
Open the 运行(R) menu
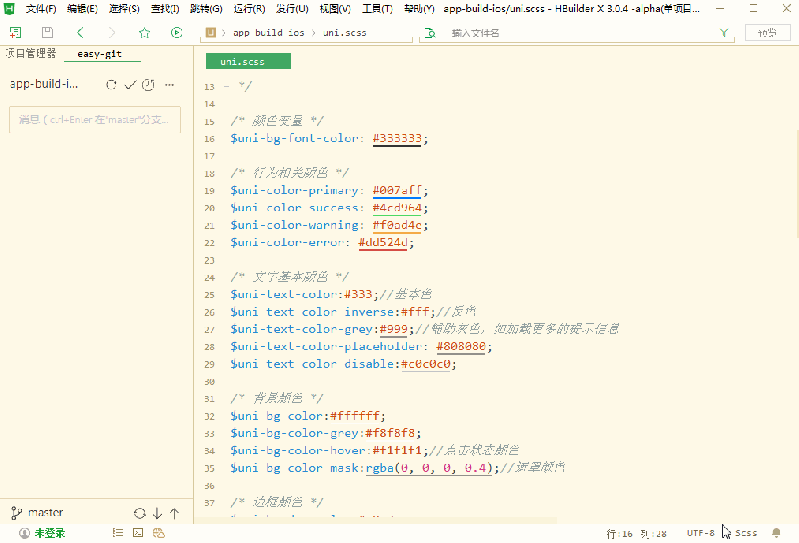coord(249,9)
